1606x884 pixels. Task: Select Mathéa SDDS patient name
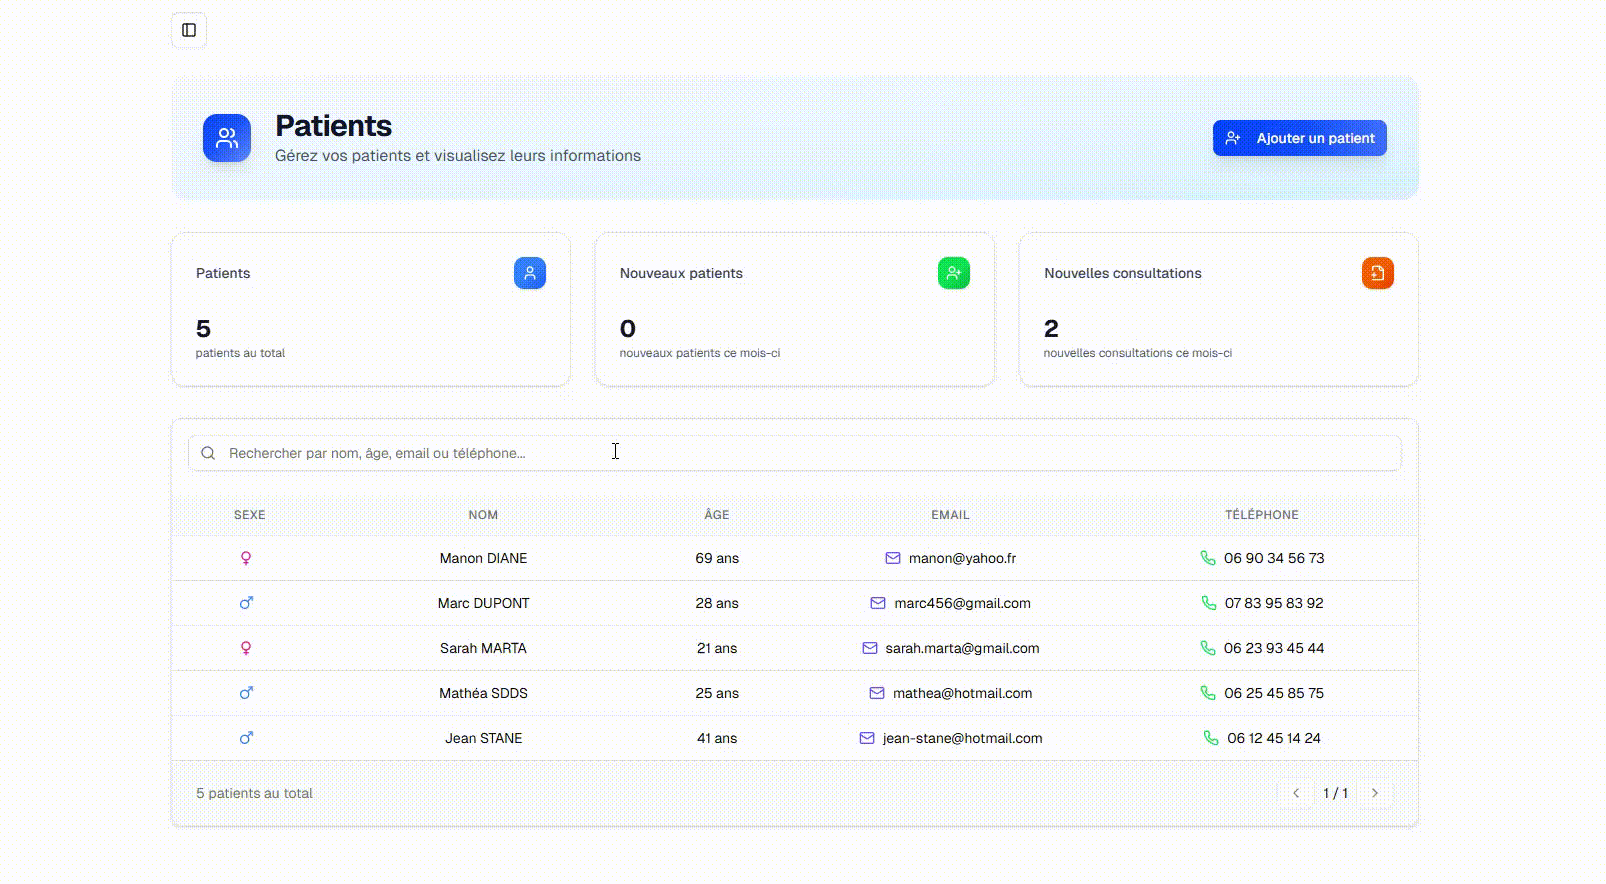[483, 693]
